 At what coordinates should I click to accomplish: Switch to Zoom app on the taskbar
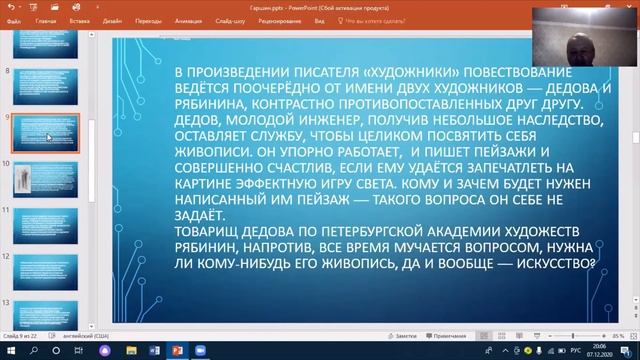click(x=200, y=351)
